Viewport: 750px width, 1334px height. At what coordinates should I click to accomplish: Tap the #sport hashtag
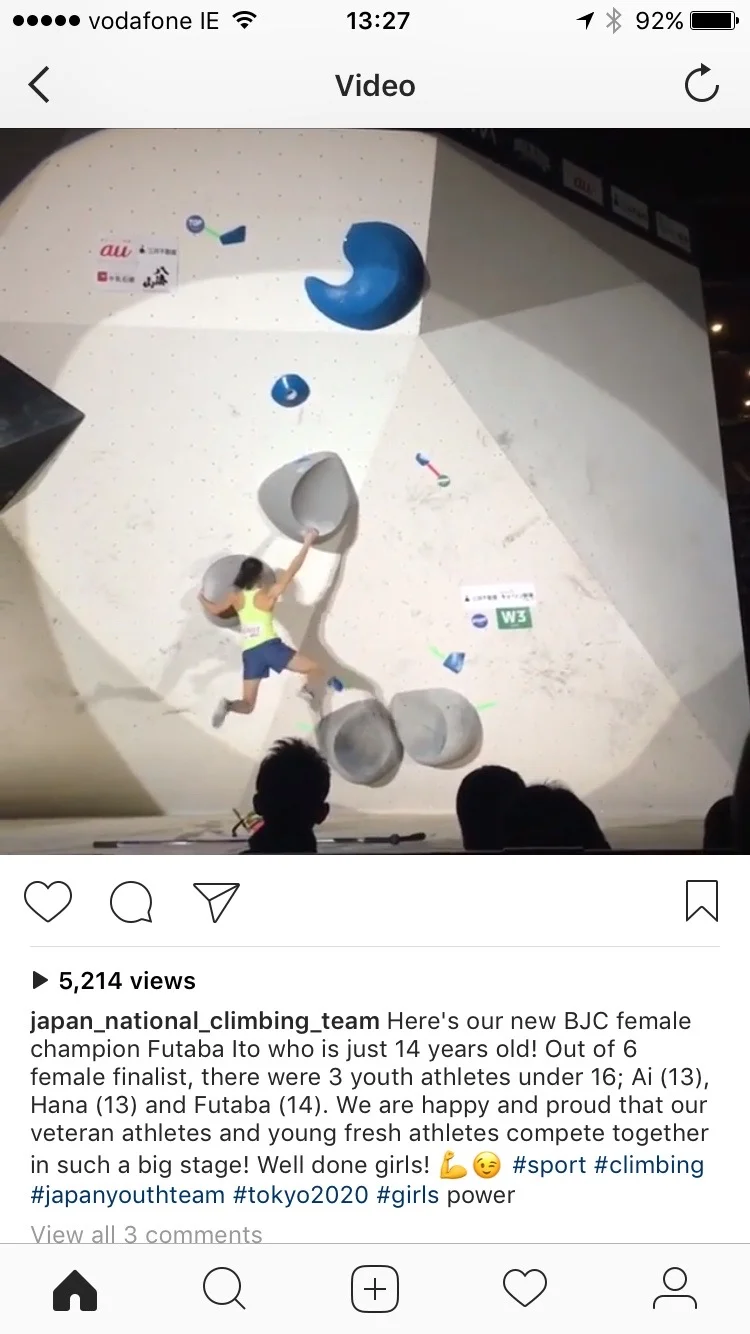[549, 1165]
